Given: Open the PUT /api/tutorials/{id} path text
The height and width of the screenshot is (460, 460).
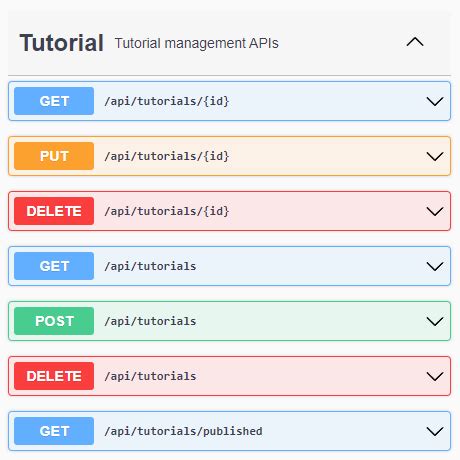Looking at the screenshot, I should 167,156.
